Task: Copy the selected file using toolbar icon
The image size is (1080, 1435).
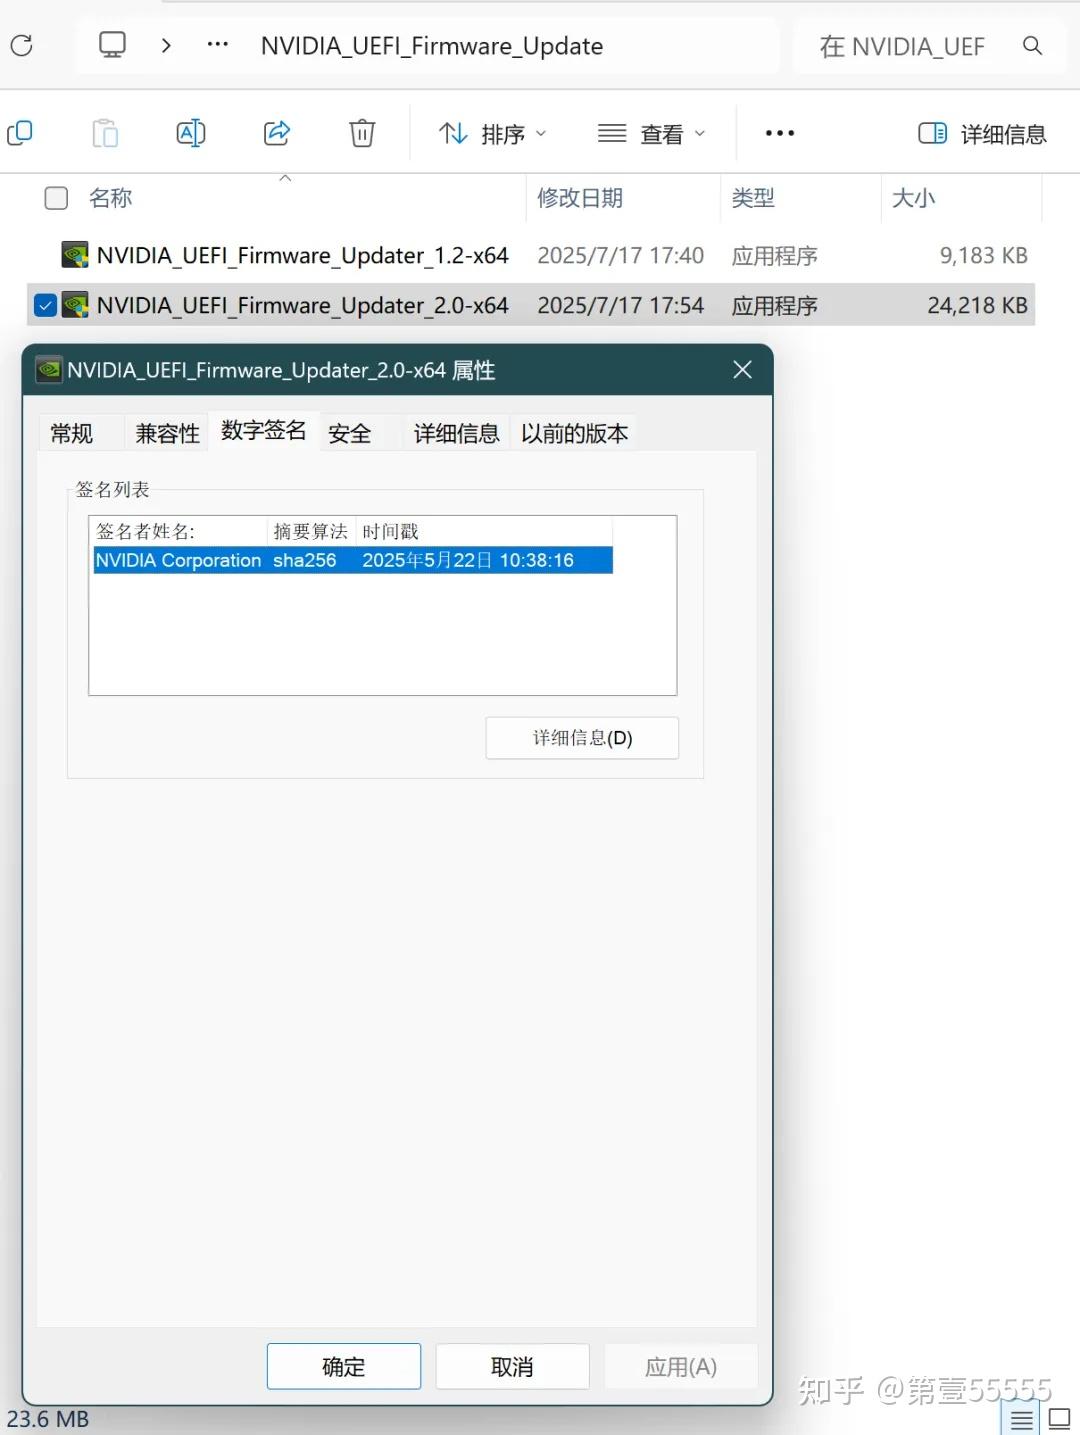Action: pos(20,132)
